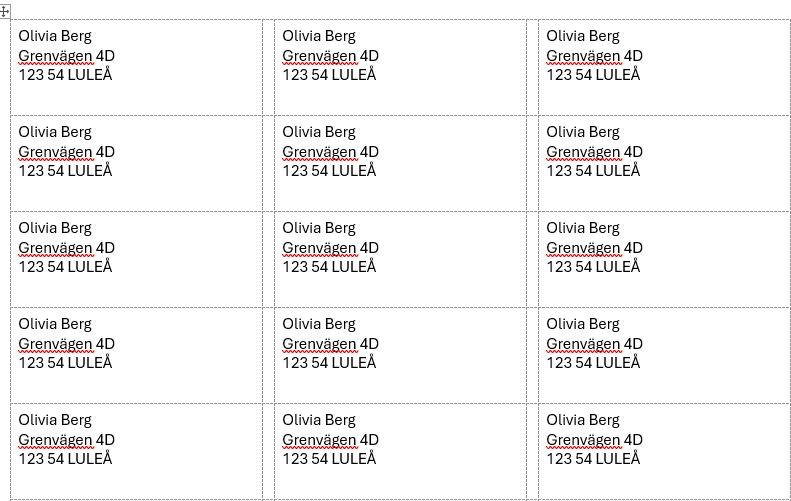791x501 pixels.
Task: Click "Olivia Berg" in second row, middle column label
Action: click(319, 132)
